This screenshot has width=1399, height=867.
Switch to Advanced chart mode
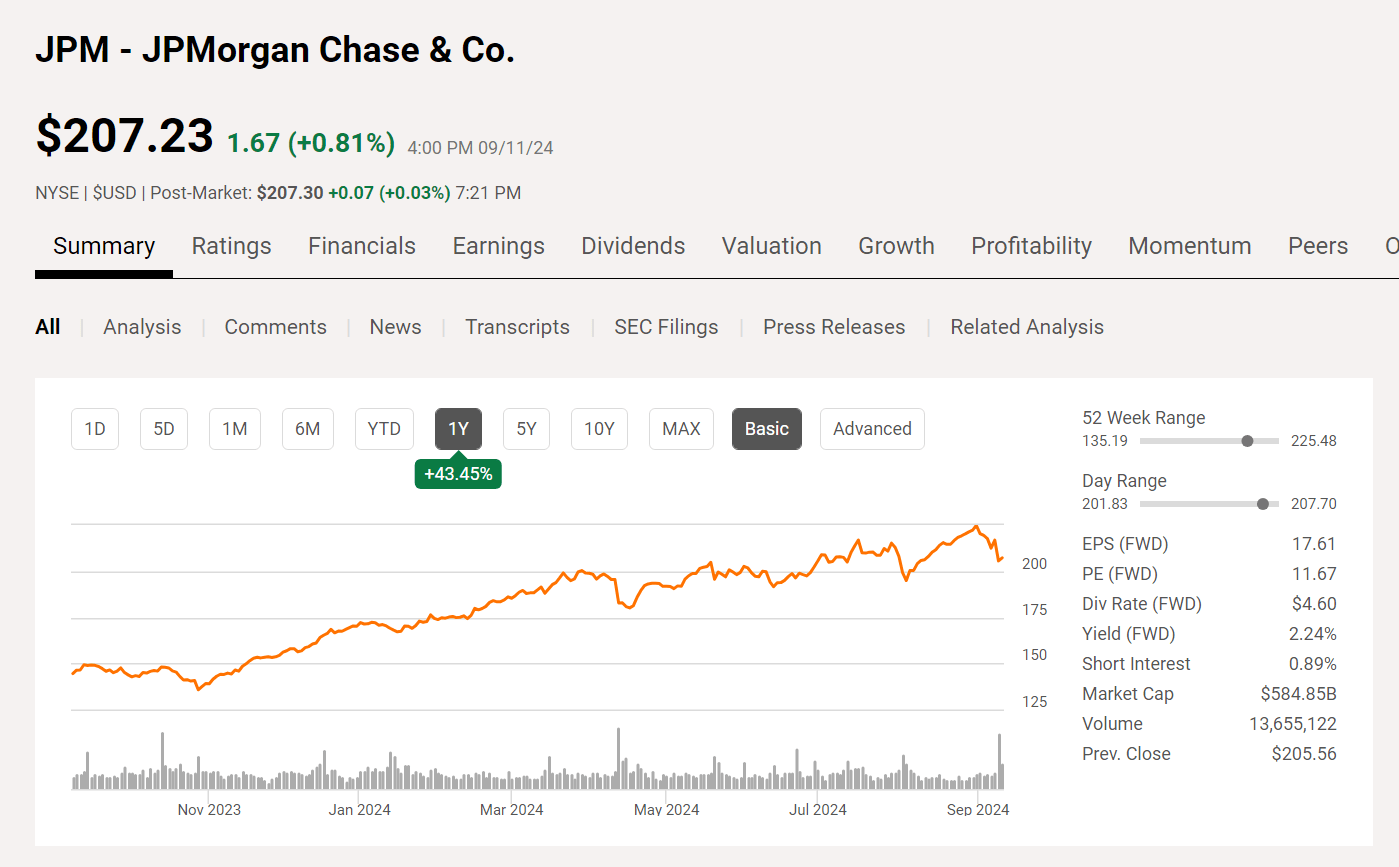(872, 429)
